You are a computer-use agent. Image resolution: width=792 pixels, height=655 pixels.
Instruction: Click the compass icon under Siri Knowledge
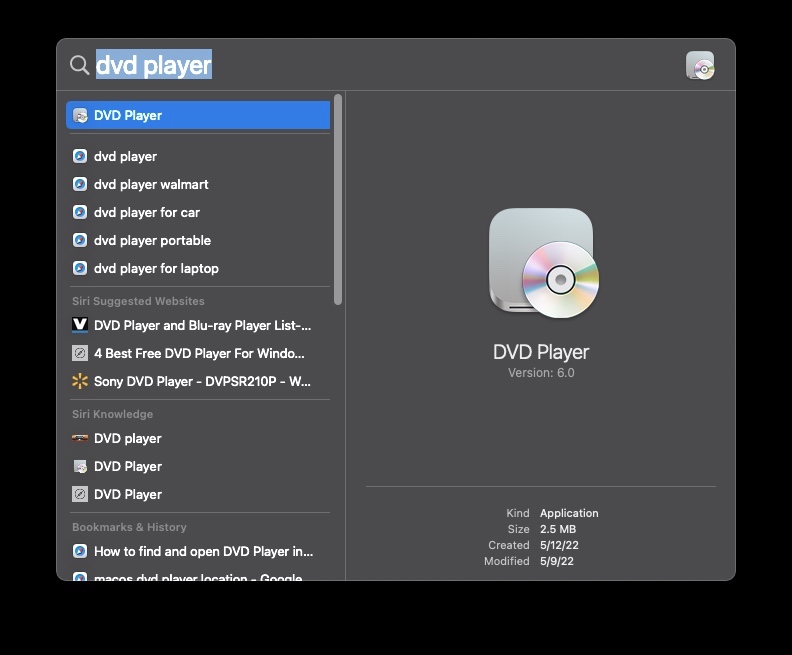80,494
